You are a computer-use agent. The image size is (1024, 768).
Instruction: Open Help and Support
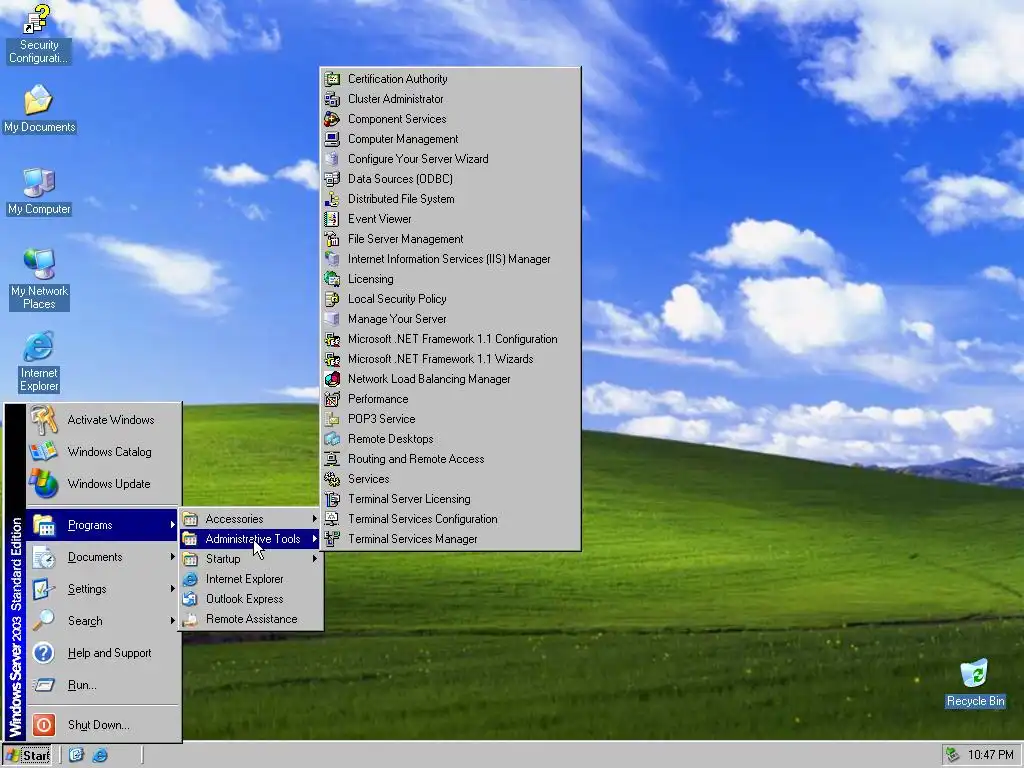coord(103,653)
